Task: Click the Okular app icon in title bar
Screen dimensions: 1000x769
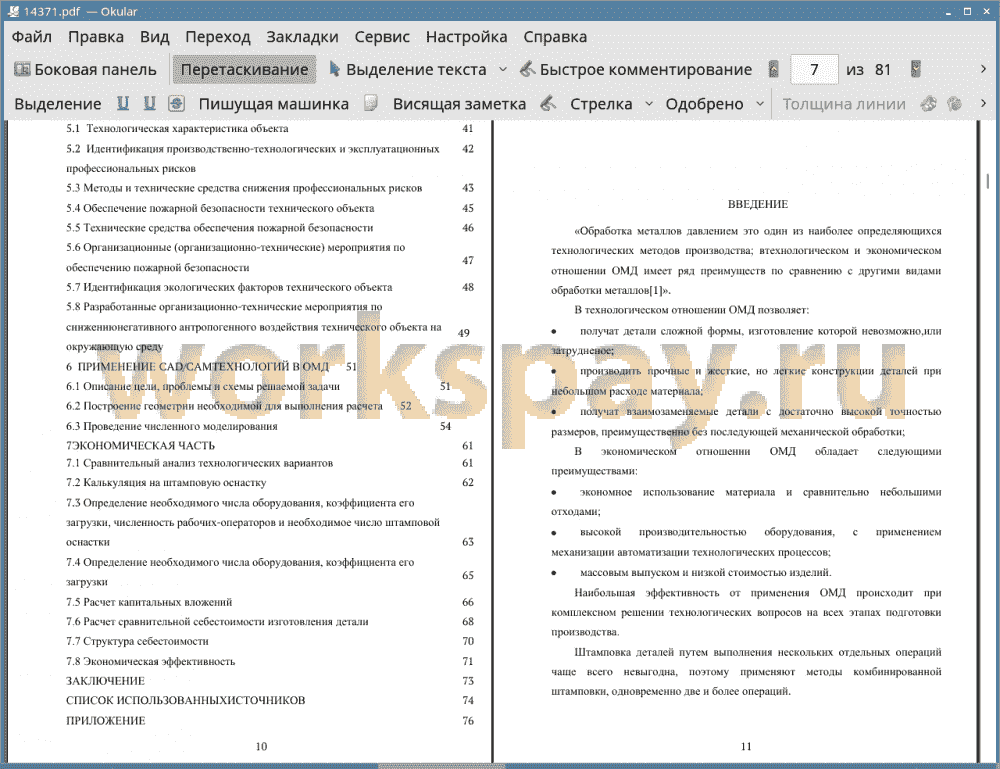Action: coord(13,11)
